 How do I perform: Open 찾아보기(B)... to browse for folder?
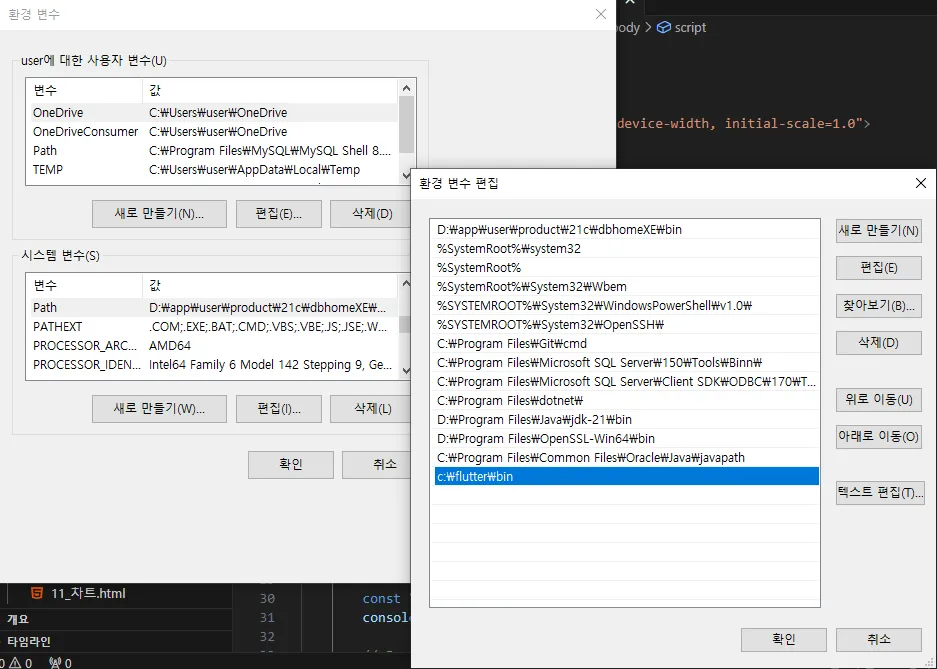coord(878,306)
